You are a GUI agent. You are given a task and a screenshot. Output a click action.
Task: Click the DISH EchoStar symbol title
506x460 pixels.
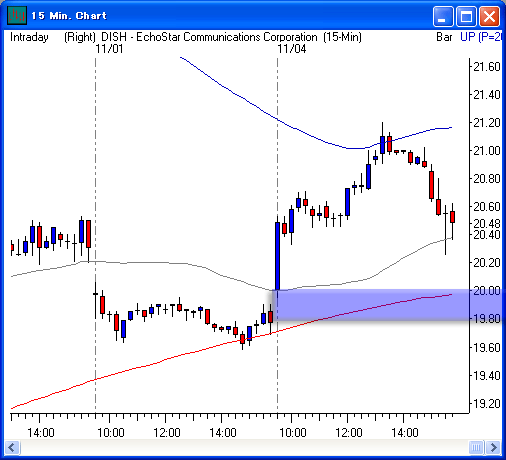click(x=209, y=37)
